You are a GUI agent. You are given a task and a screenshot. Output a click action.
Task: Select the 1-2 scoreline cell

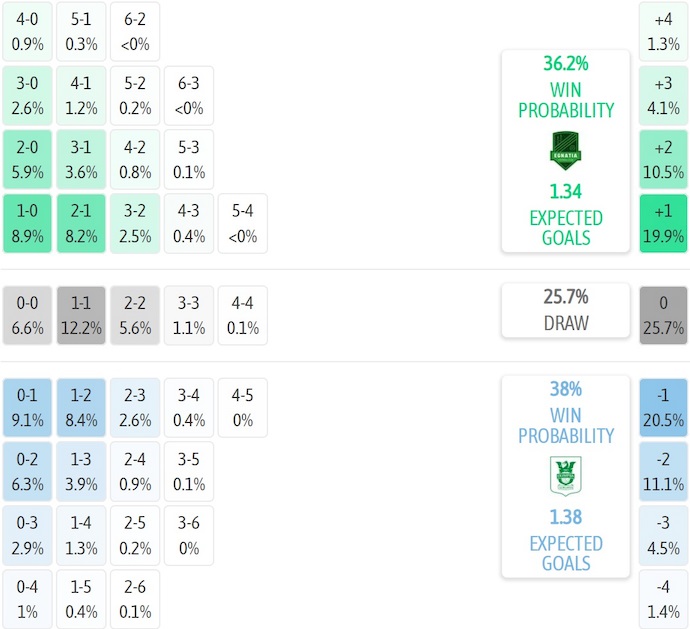click(81, 407)
